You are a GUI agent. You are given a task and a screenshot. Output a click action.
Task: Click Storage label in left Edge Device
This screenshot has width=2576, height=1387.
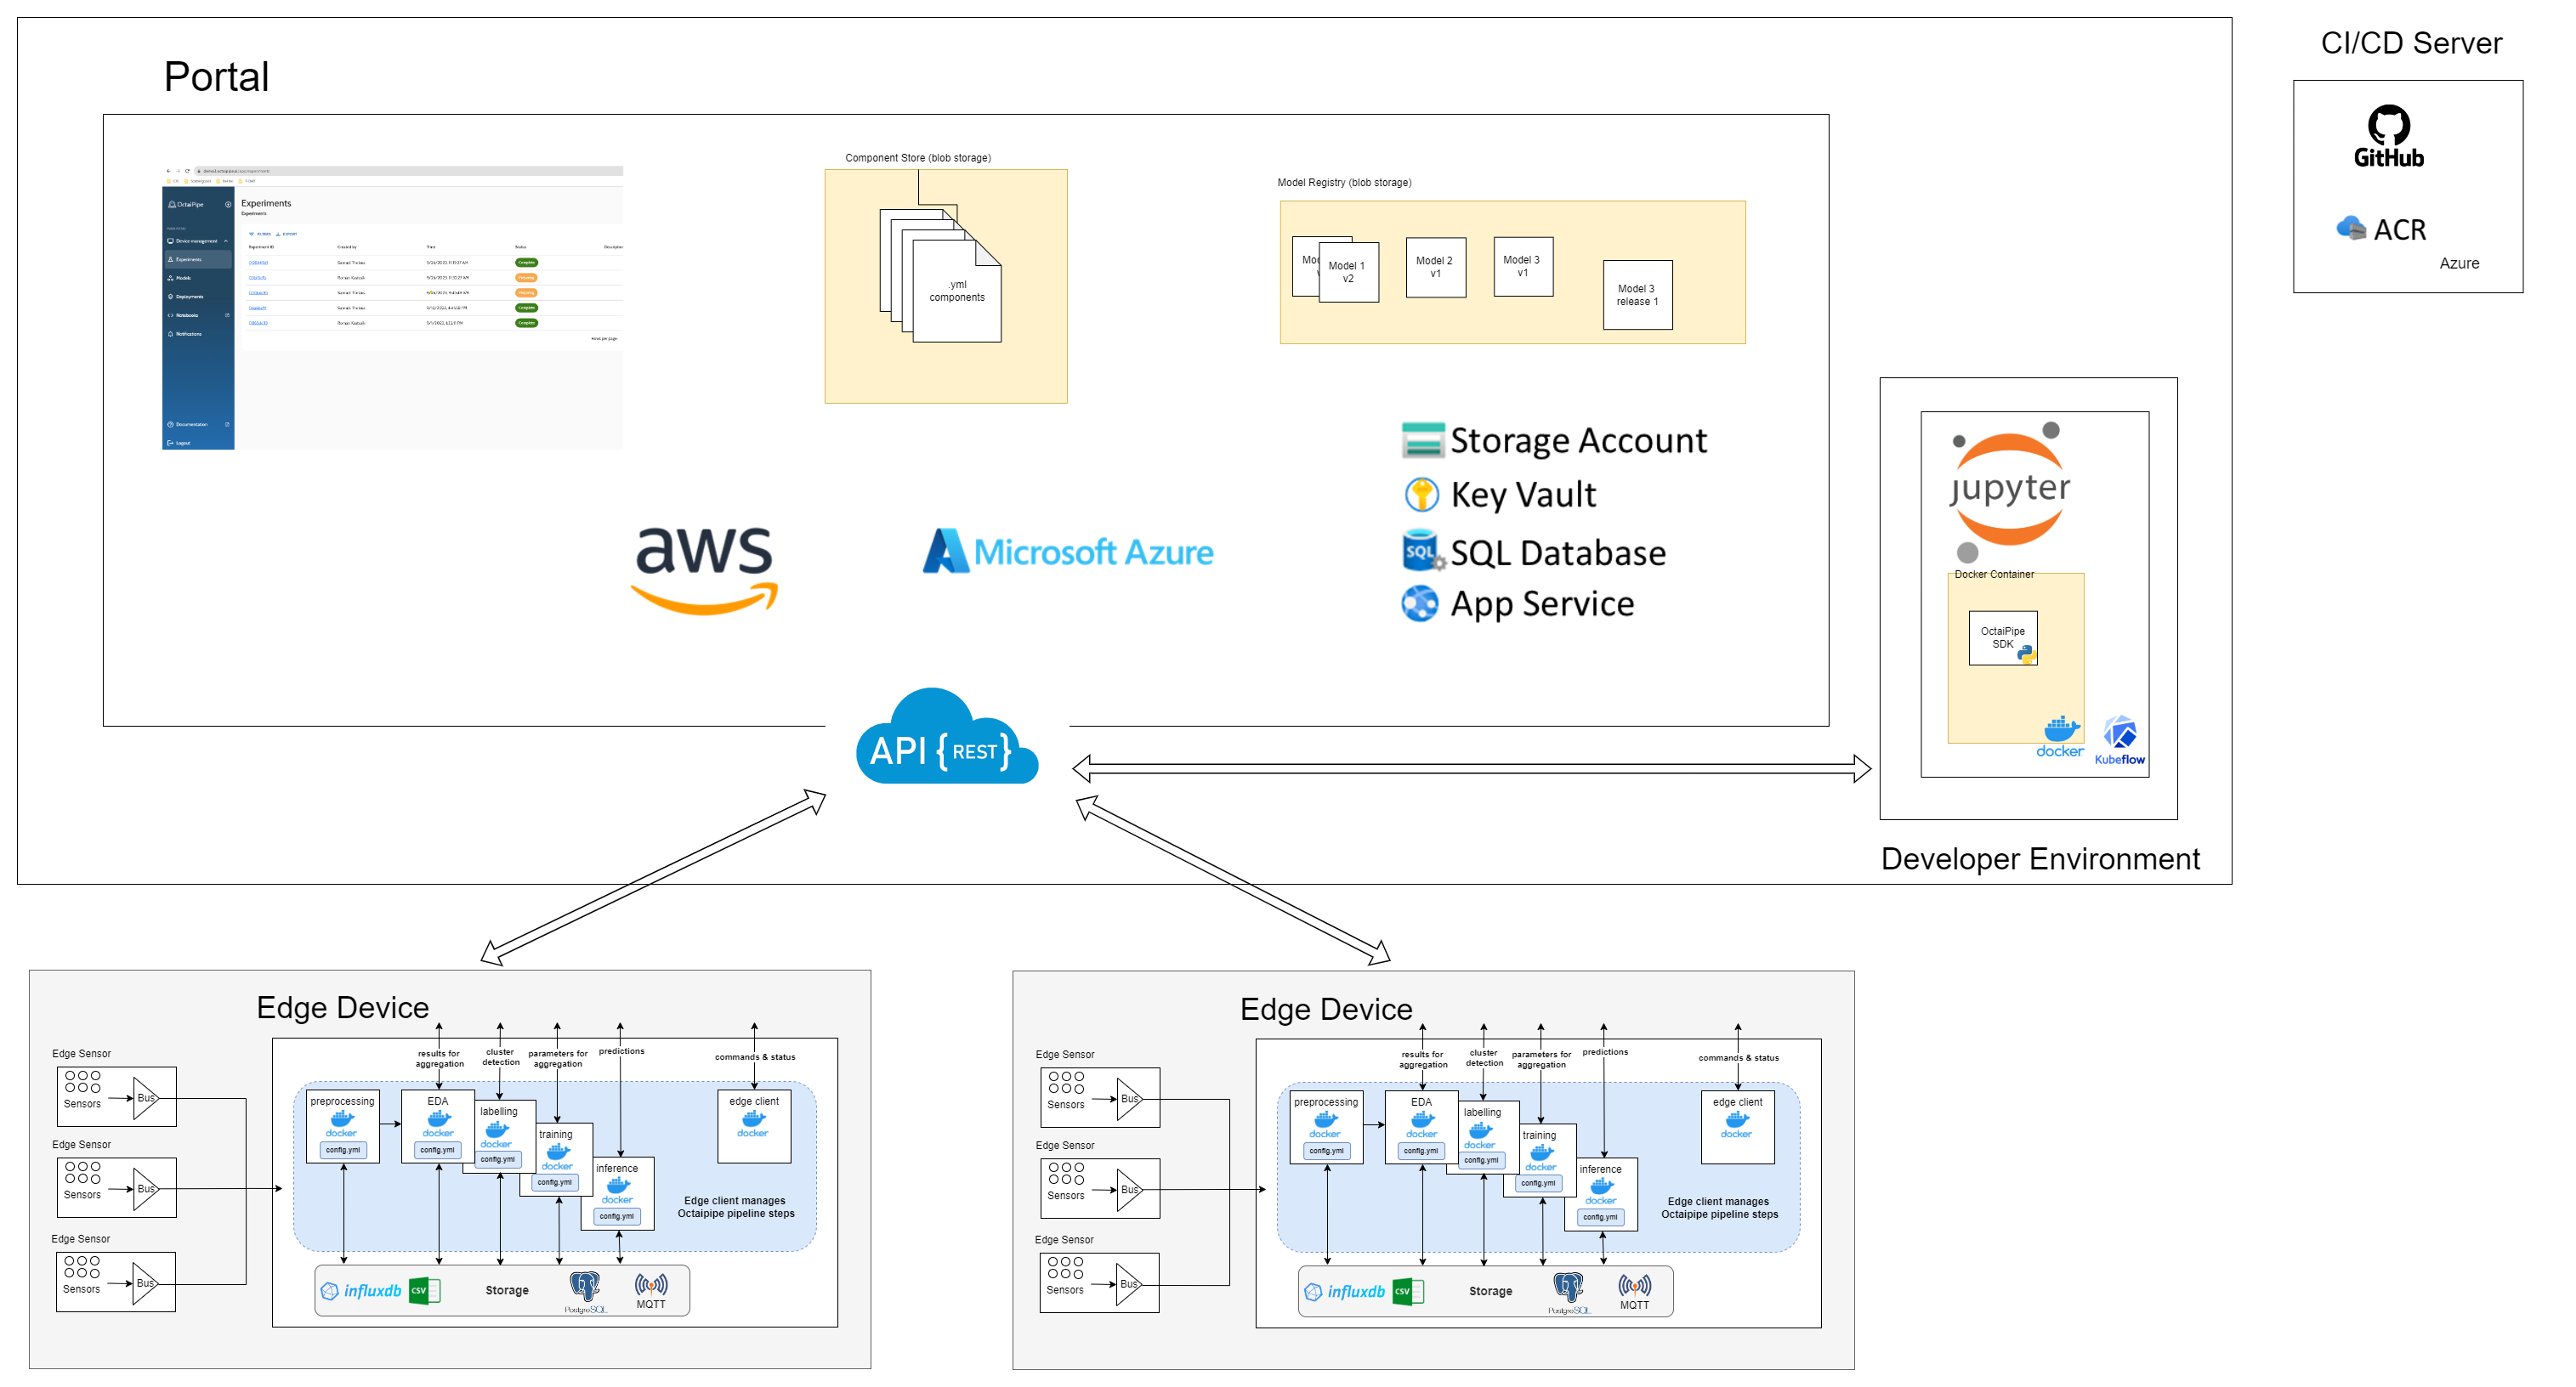click(x=507, y=1290)
